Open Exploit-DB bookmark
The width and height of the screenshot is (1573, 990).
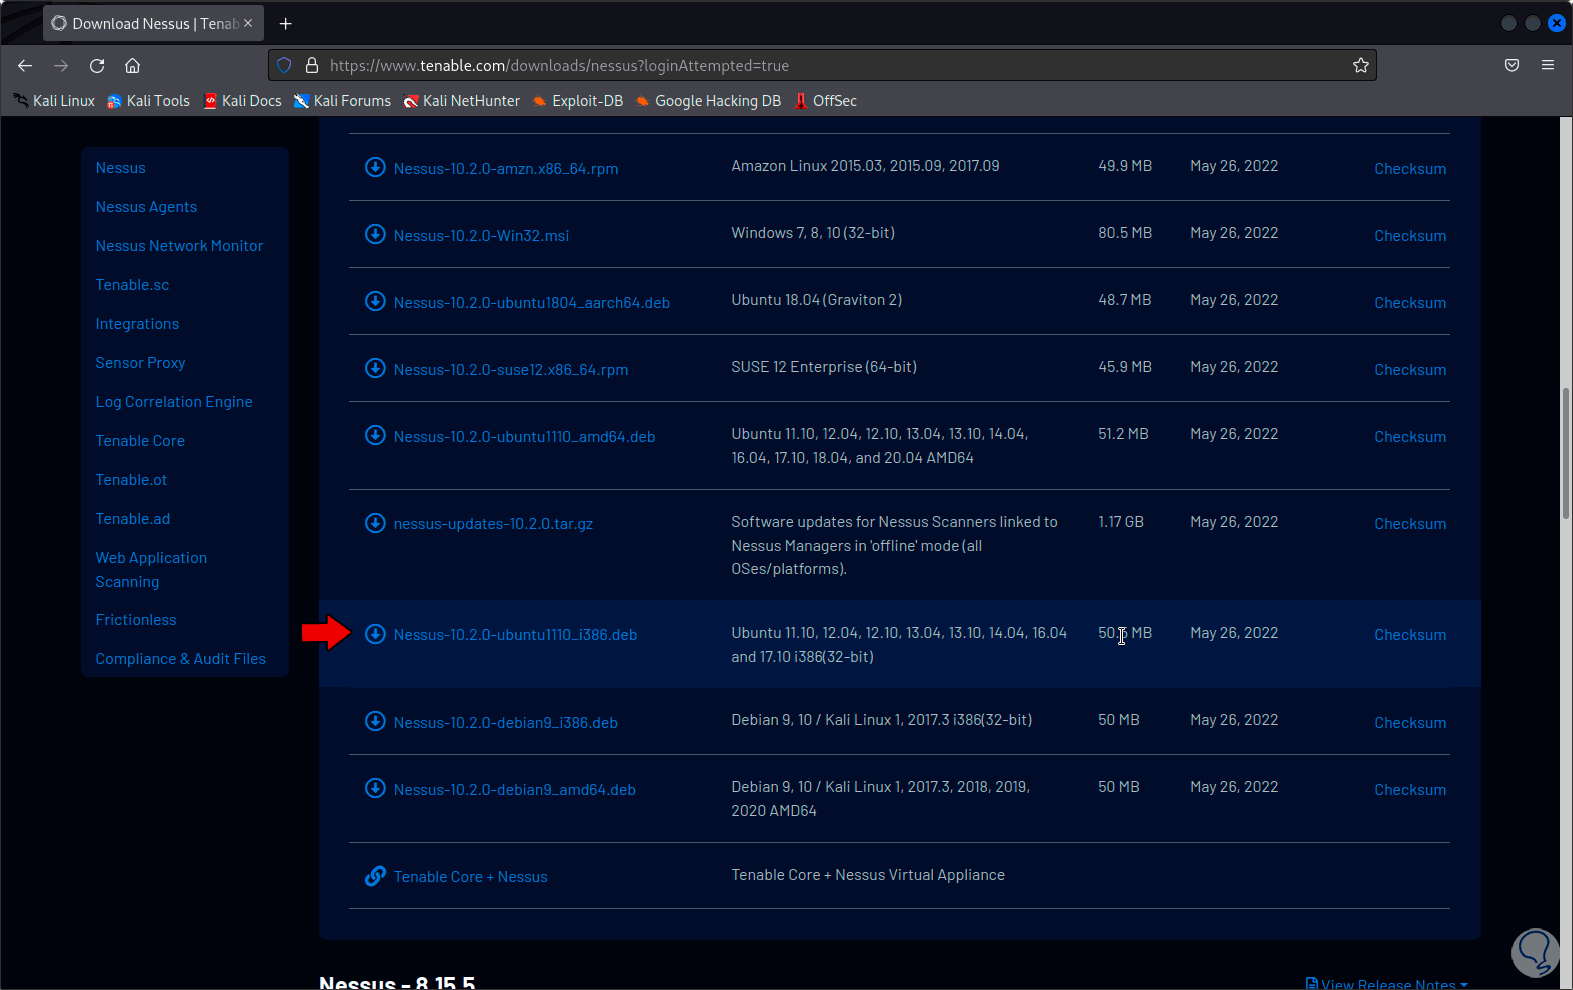coord(578,101)
